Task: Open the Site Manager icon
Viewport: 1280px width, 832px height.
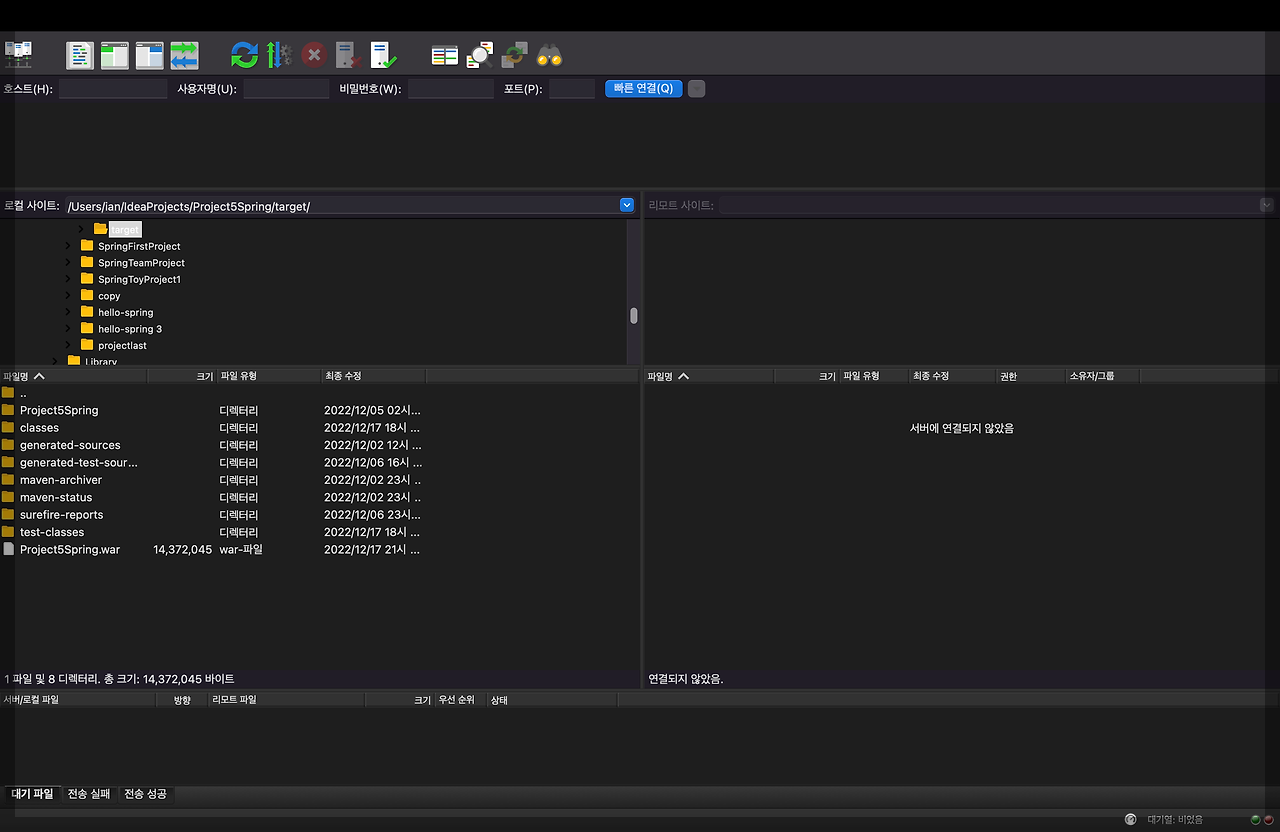Action: click(18, 55)
